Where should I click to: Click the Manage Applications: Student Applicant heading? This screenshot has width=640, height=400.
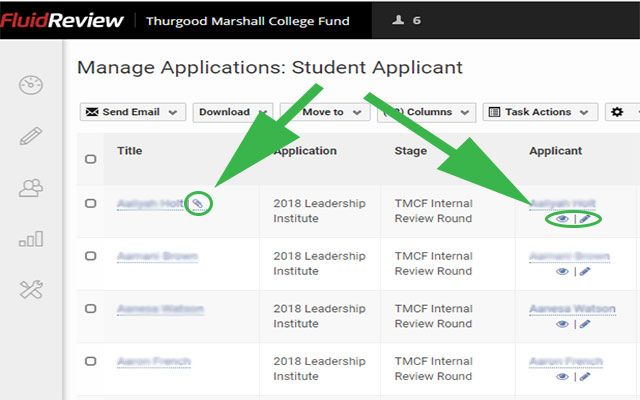[270, 68]
